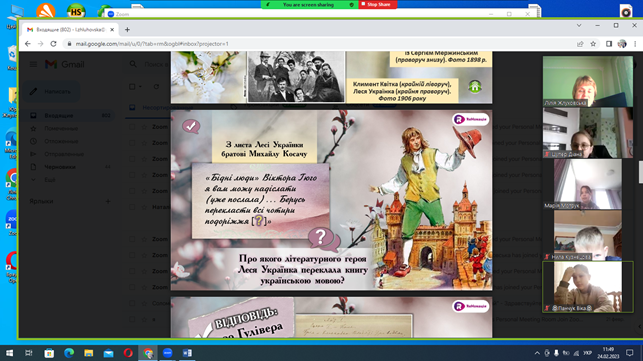Launch Opera browser from taskbar
643x361 pixels.
point(128,353)
